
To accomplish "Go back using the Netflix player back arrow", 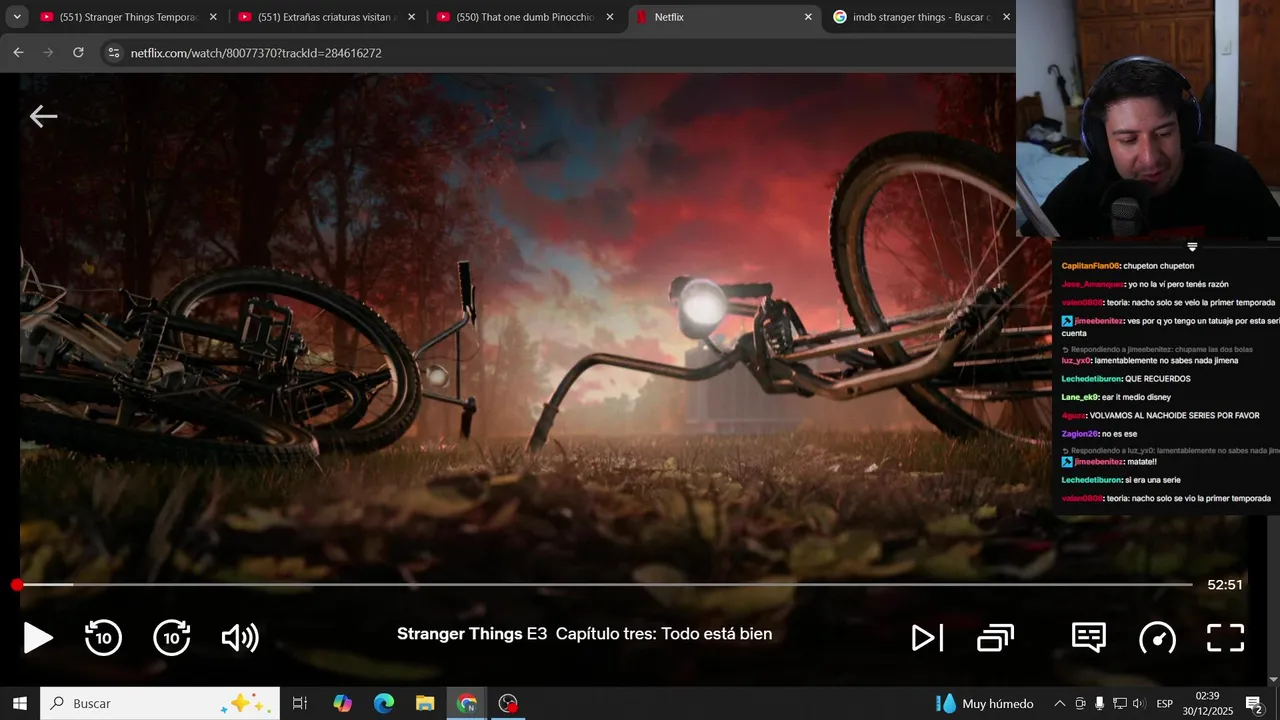I will pos(43,117).
